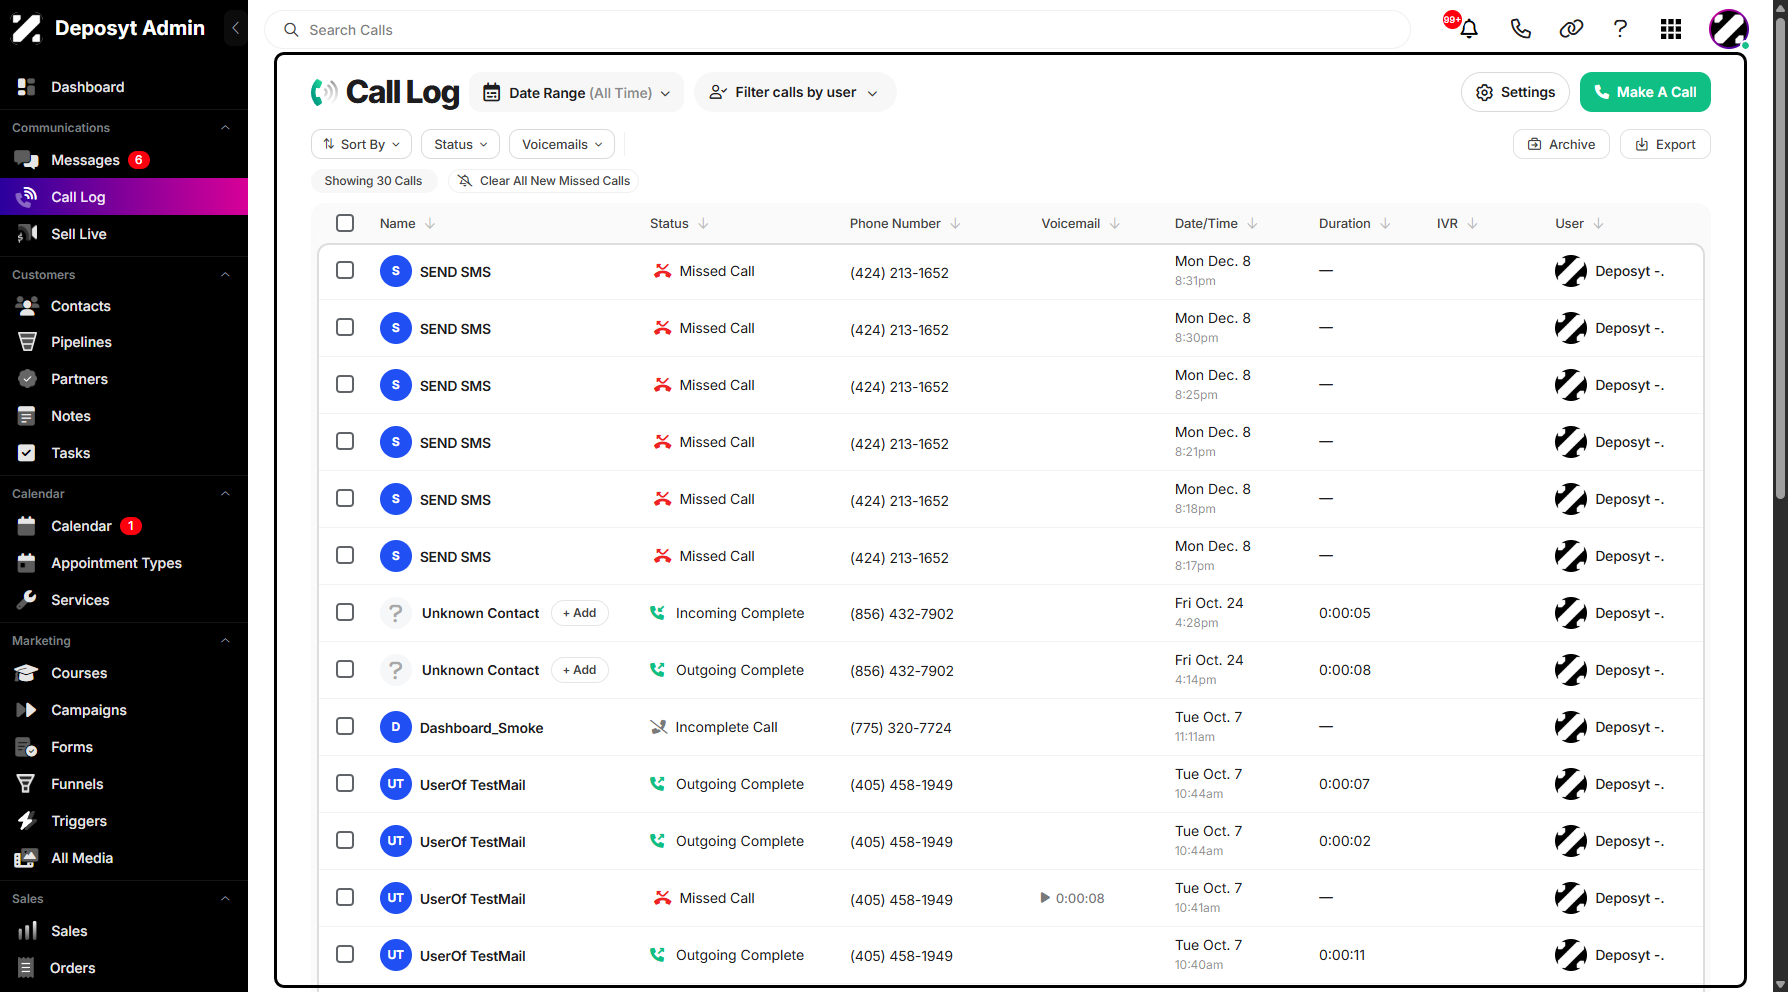Open the phone dialer icon in top bar
The image size is (1788, 992).
click(1520, 29)
